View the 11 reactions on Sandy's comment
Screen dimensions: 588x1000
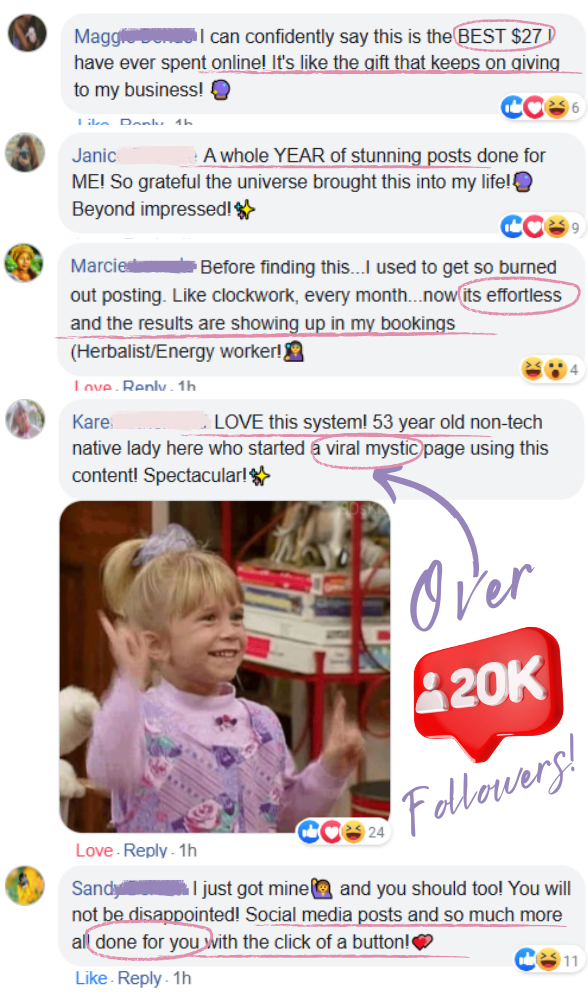point(548,959)
